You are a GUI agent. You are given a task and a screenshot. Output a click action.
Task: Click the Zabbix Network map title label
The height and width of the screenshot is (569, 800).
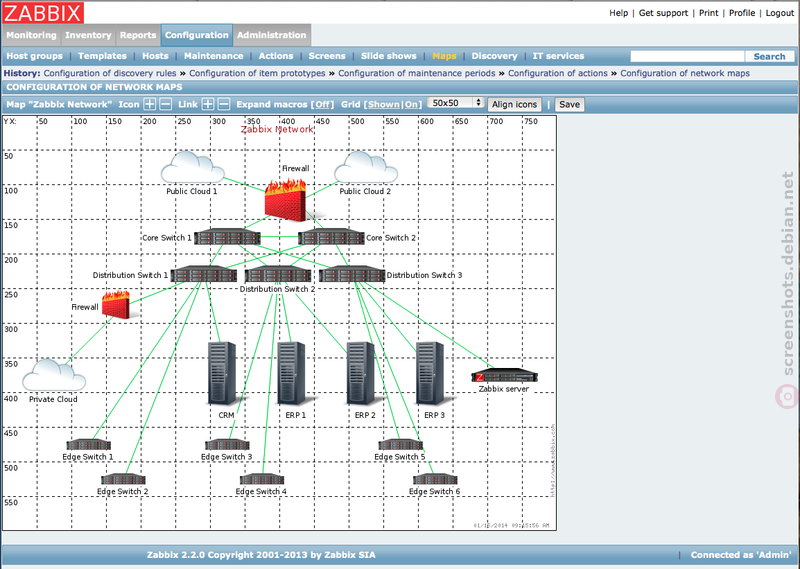pos(277,129)
